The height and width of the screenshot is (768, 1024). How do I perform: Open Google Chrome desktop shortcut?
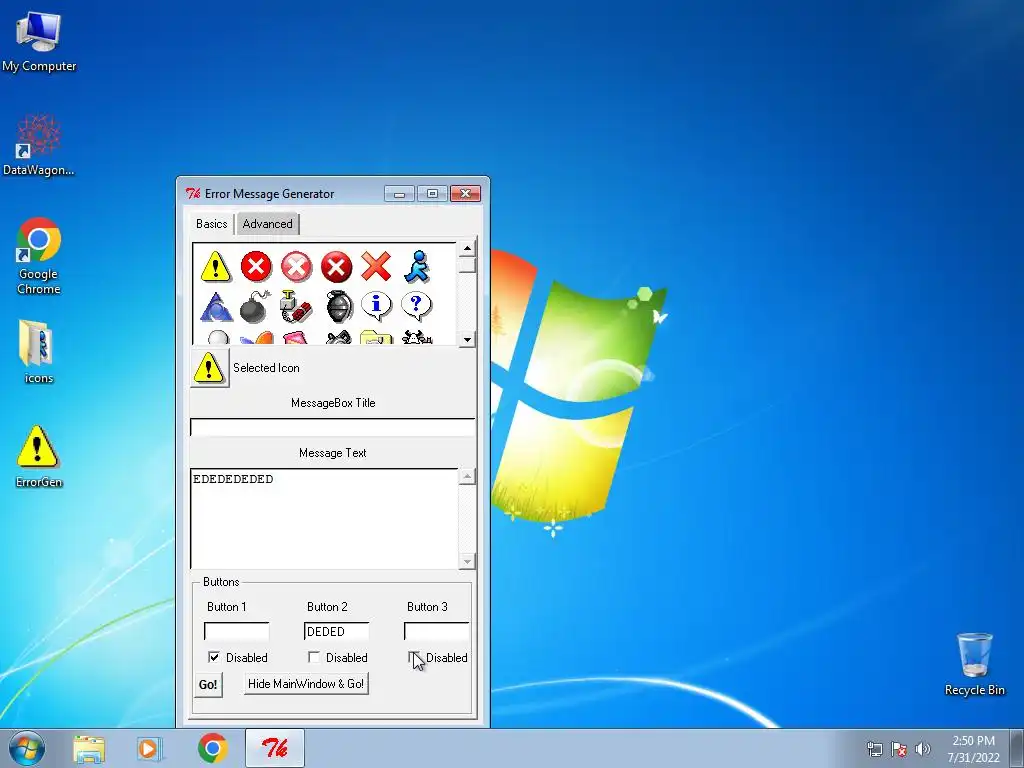pyautogui.click(x=39, y=256)
